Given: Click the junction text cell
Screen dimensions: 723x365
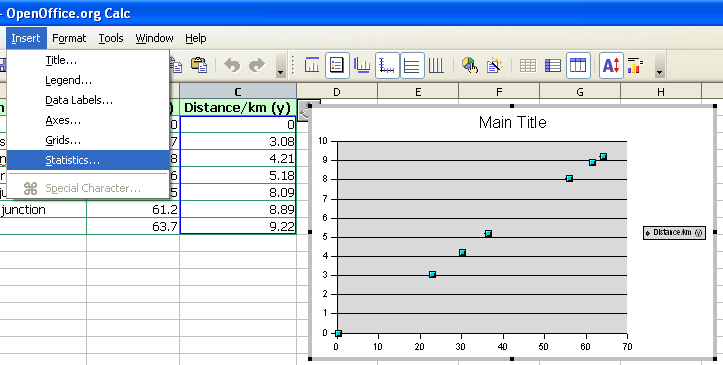Looking at the screenshot, I should coord(43,210).
